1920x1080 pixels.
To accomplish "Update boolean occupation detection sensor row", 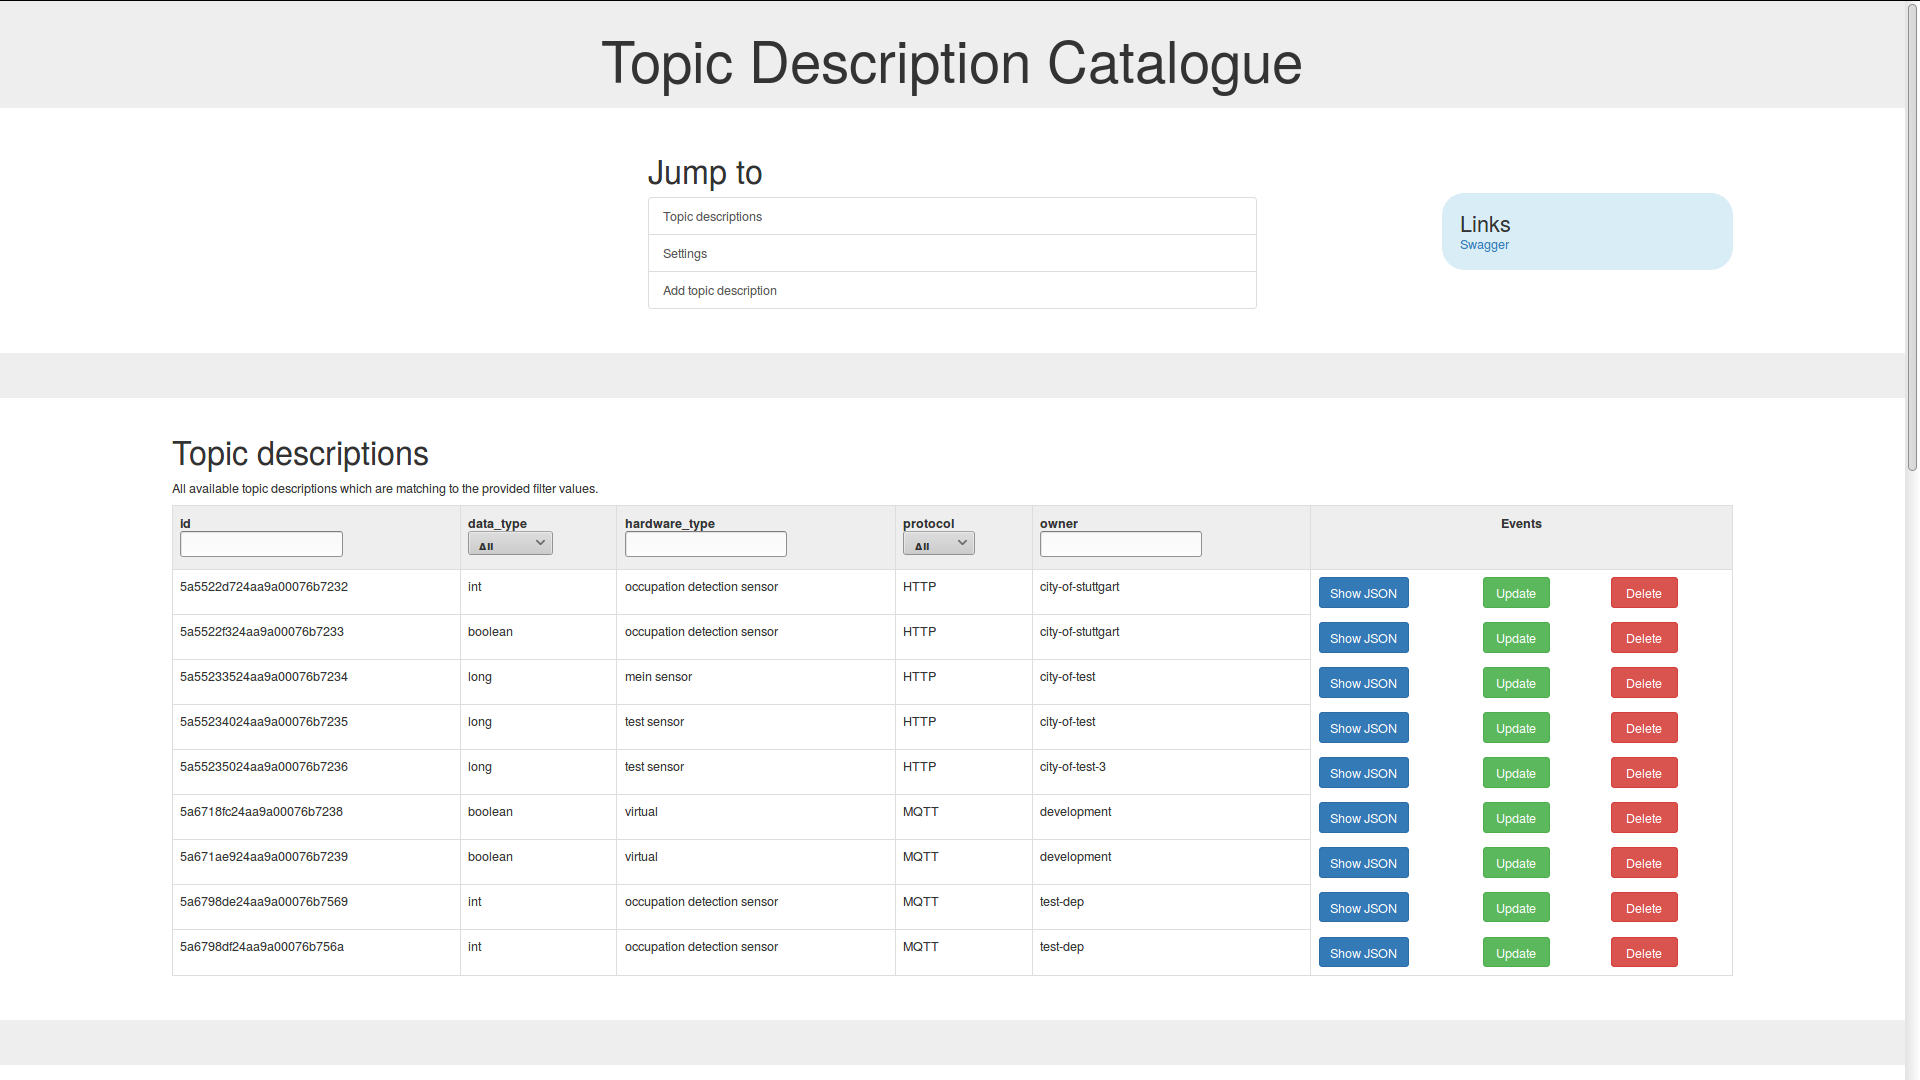I will coord(1515,638).
